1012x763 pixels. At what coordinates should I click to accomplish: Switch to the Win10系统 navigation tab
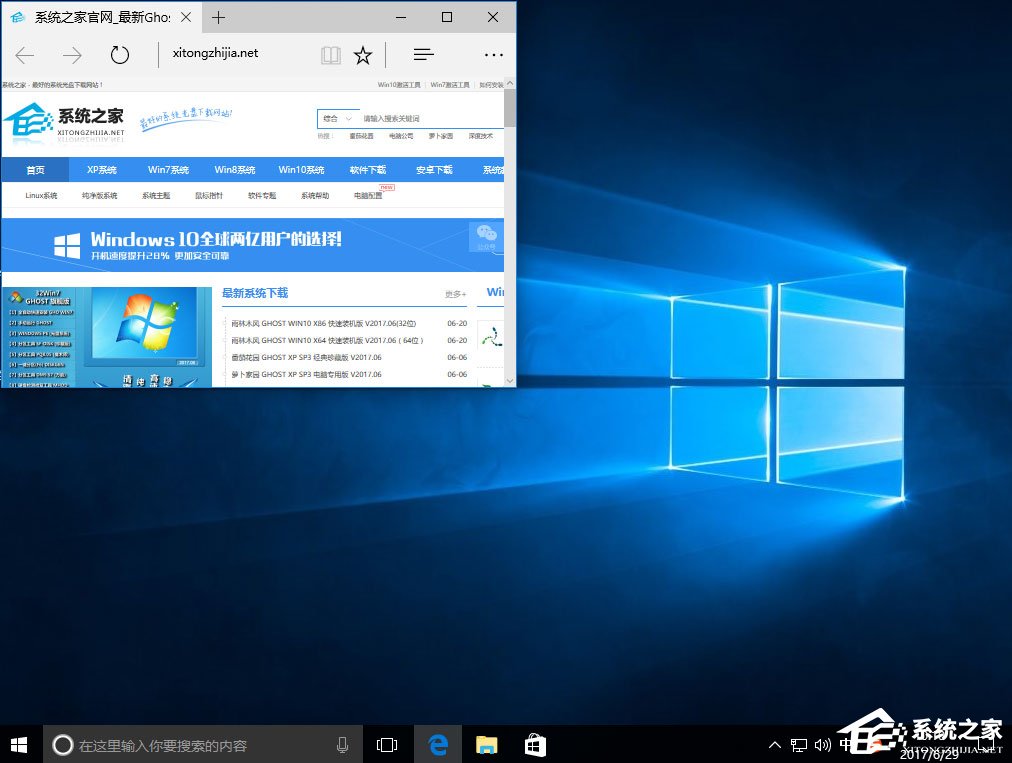coord(301,170)
